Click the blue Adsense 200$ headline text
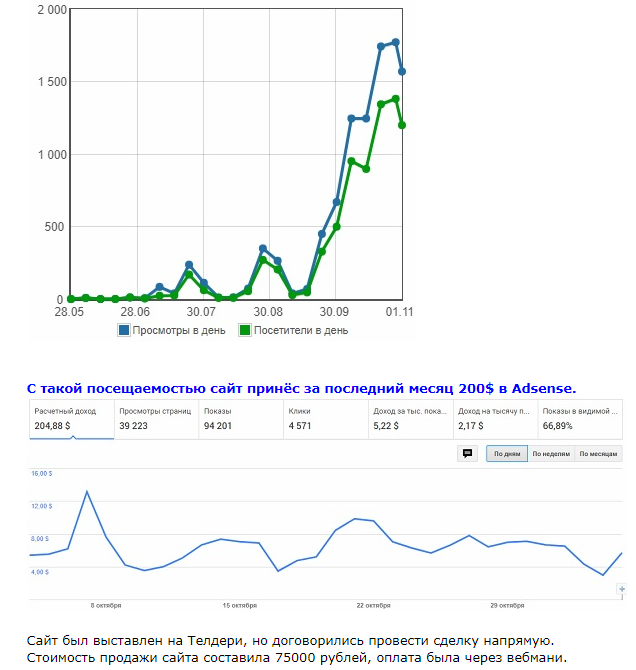Viewport: 636px width, 670px height. pyautogui.click(x=300, y=387)
